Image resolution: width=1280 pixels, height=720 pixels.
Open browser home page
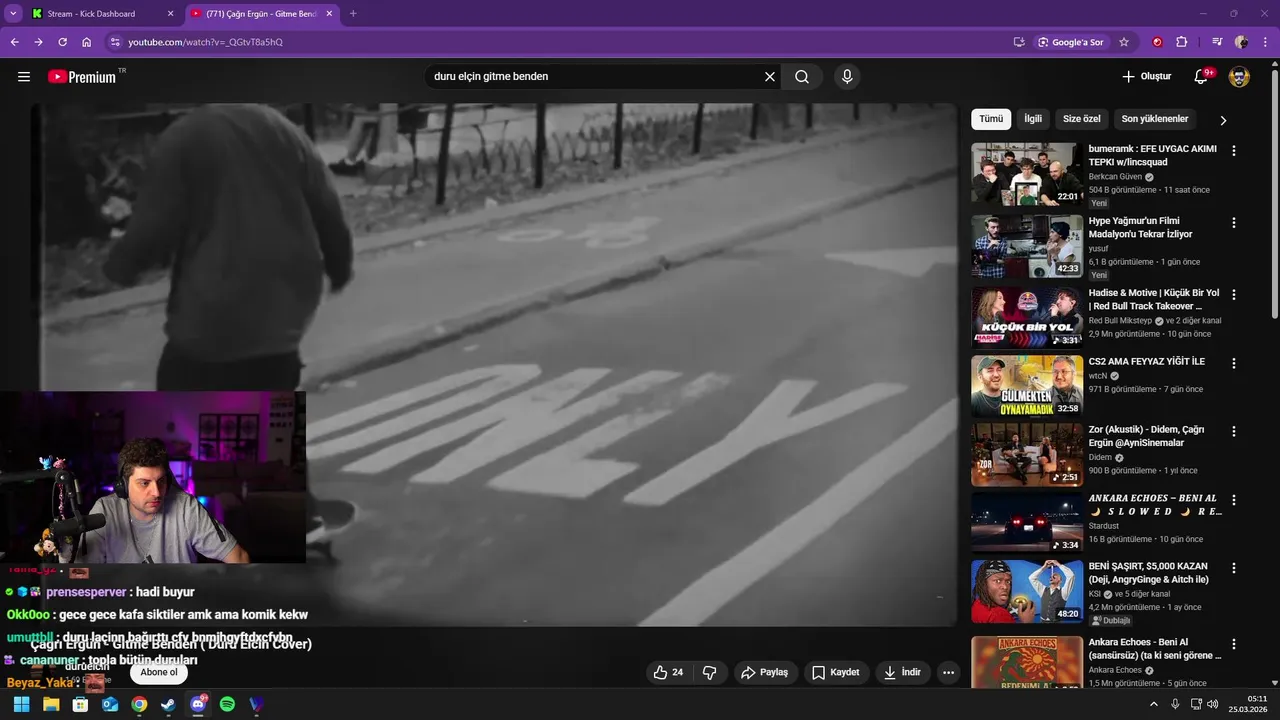tap(87, 42)
